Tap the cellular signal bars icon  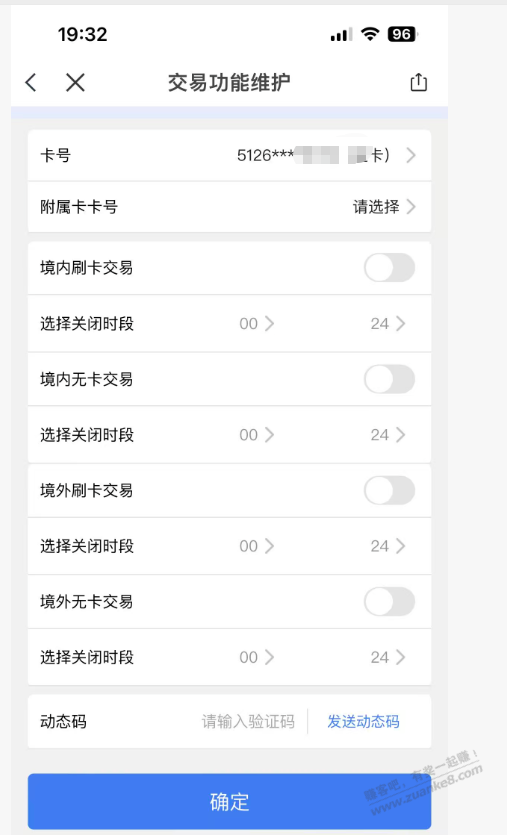click(x=341, y=35)
